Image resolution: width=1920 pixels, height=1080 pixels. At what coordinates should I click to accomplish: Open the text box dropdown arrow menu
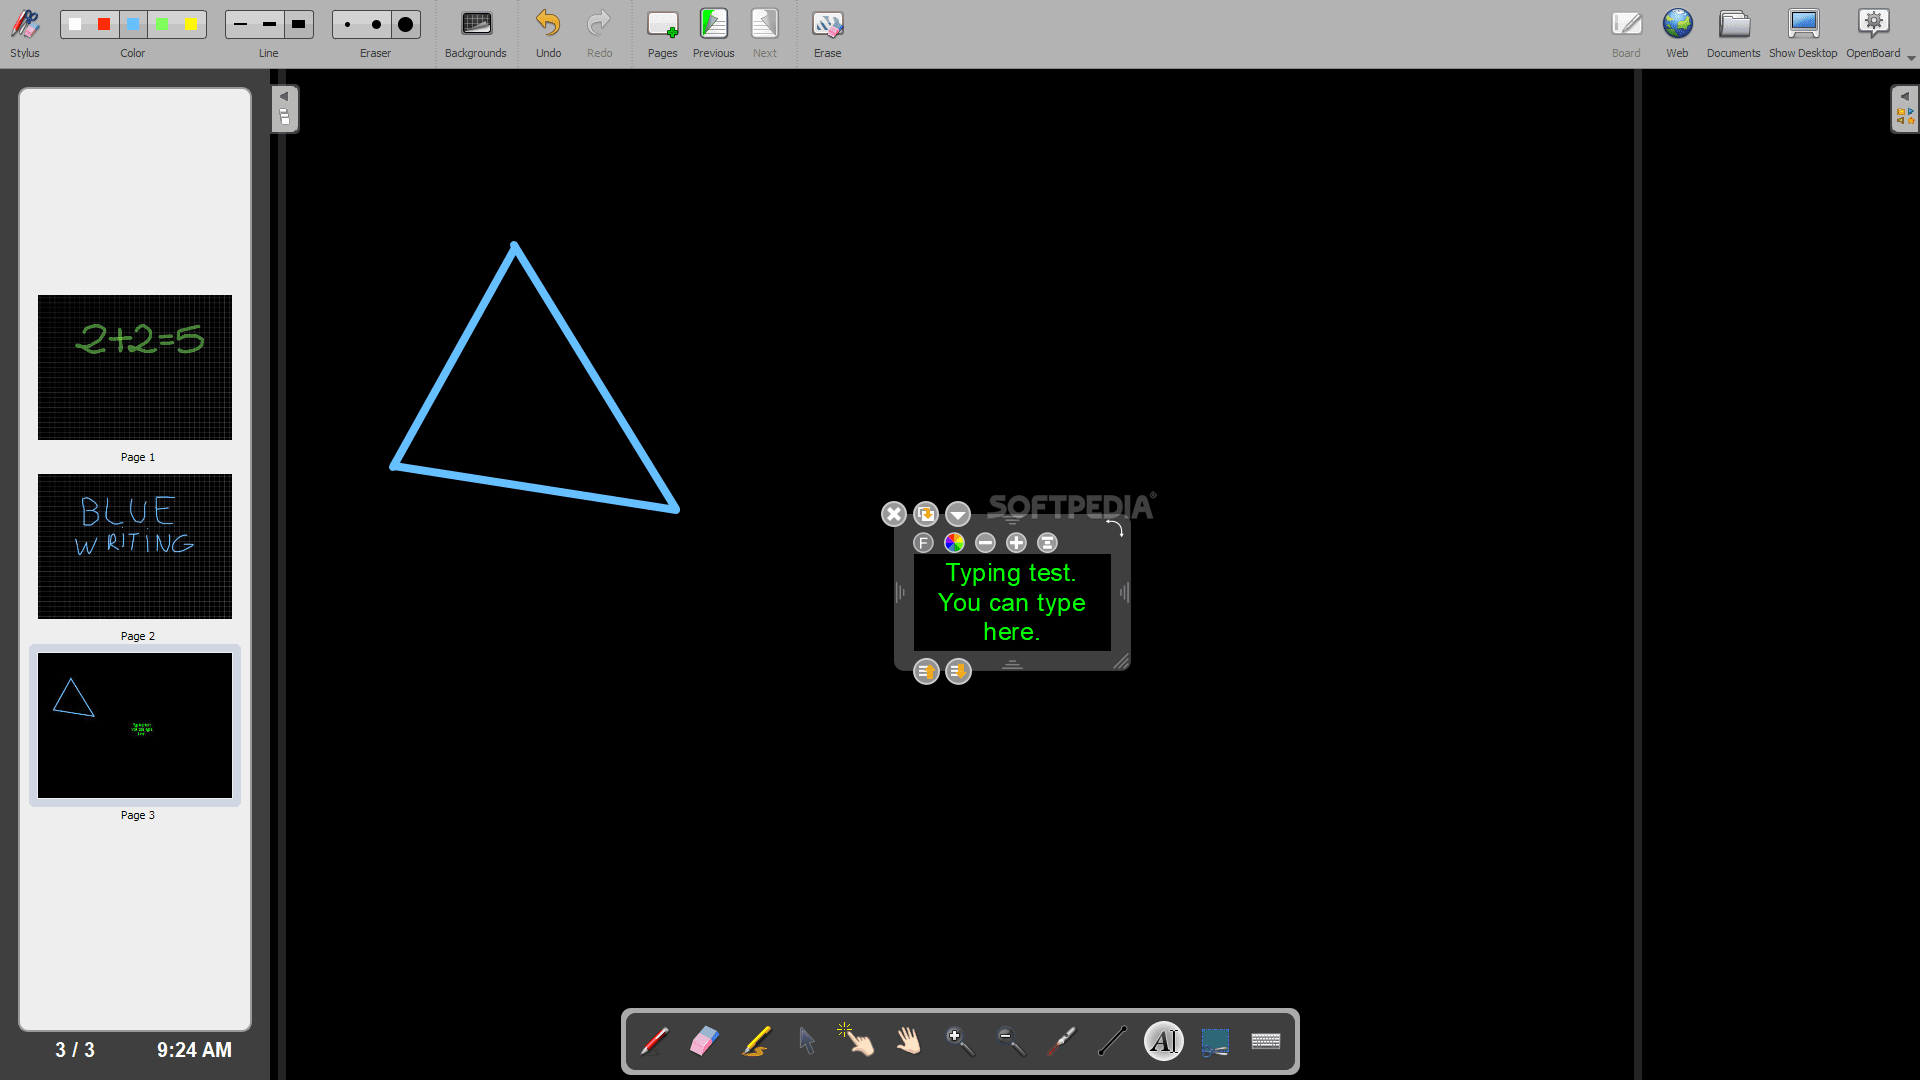958,514
